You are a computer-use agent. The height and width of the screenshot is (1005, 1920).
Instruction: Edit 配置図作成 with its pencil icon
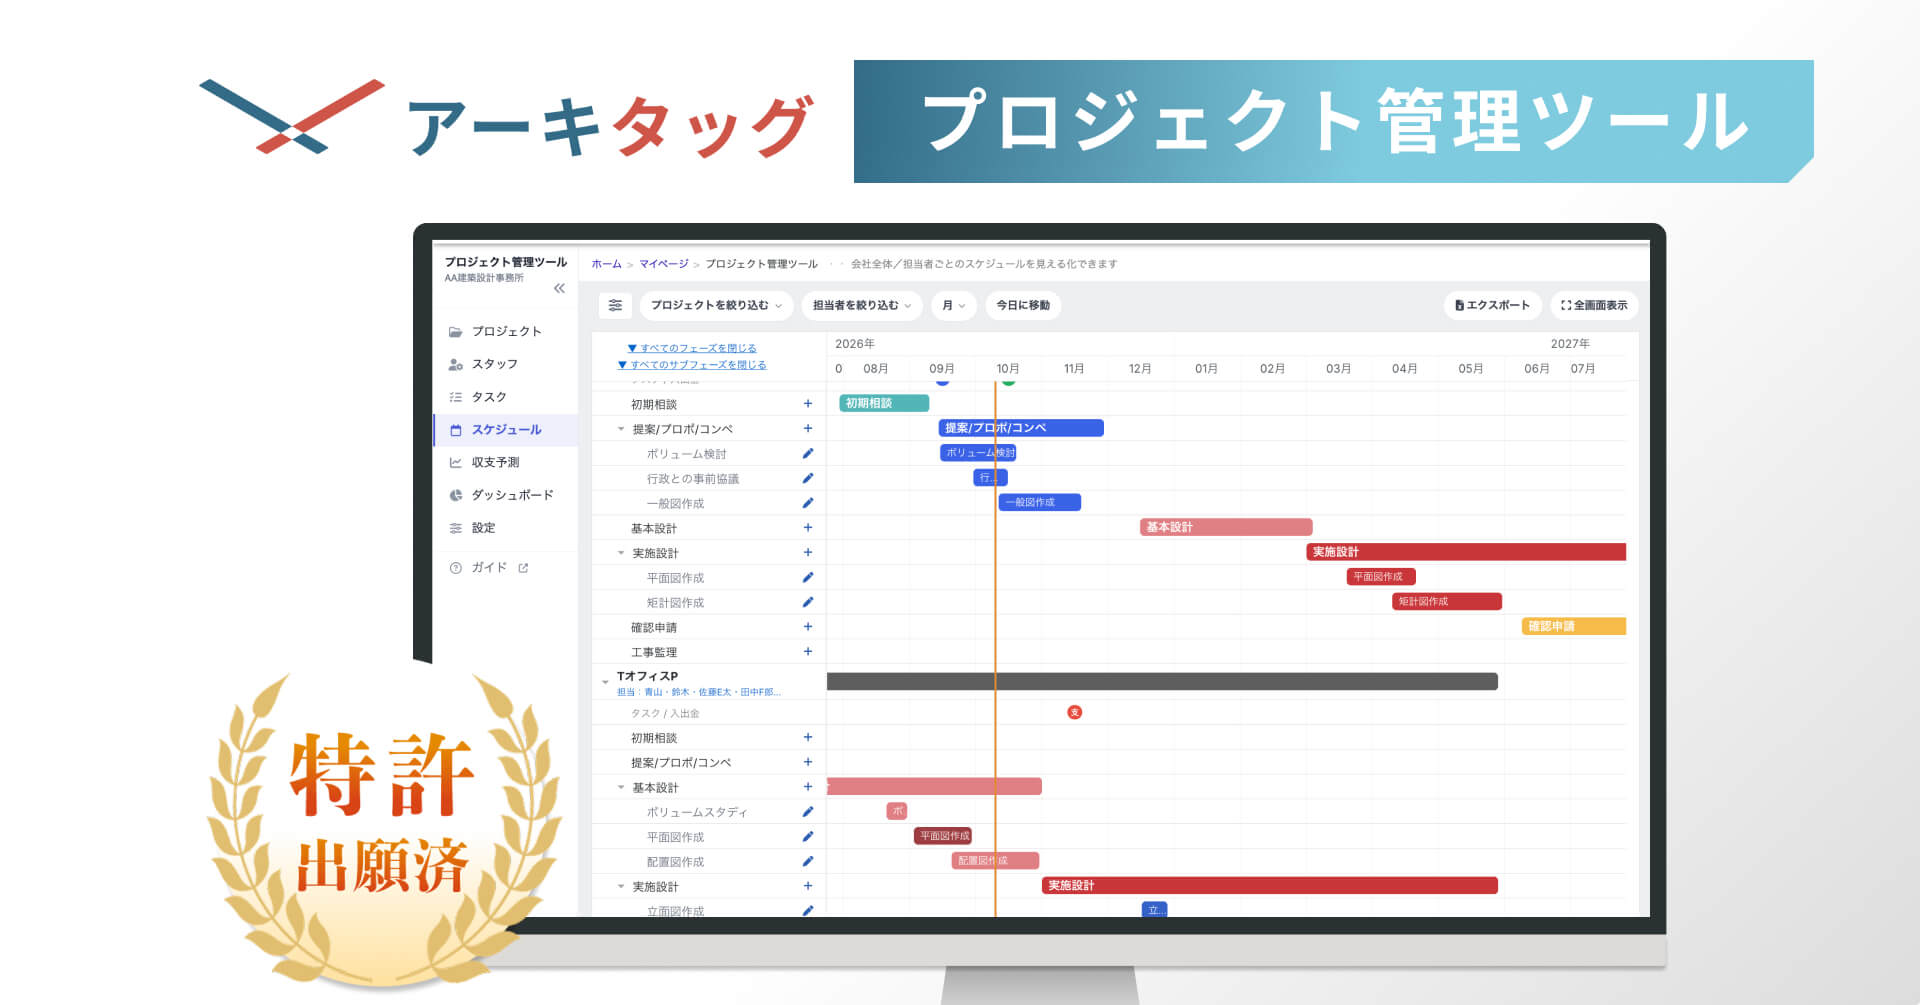click(808, 861)
